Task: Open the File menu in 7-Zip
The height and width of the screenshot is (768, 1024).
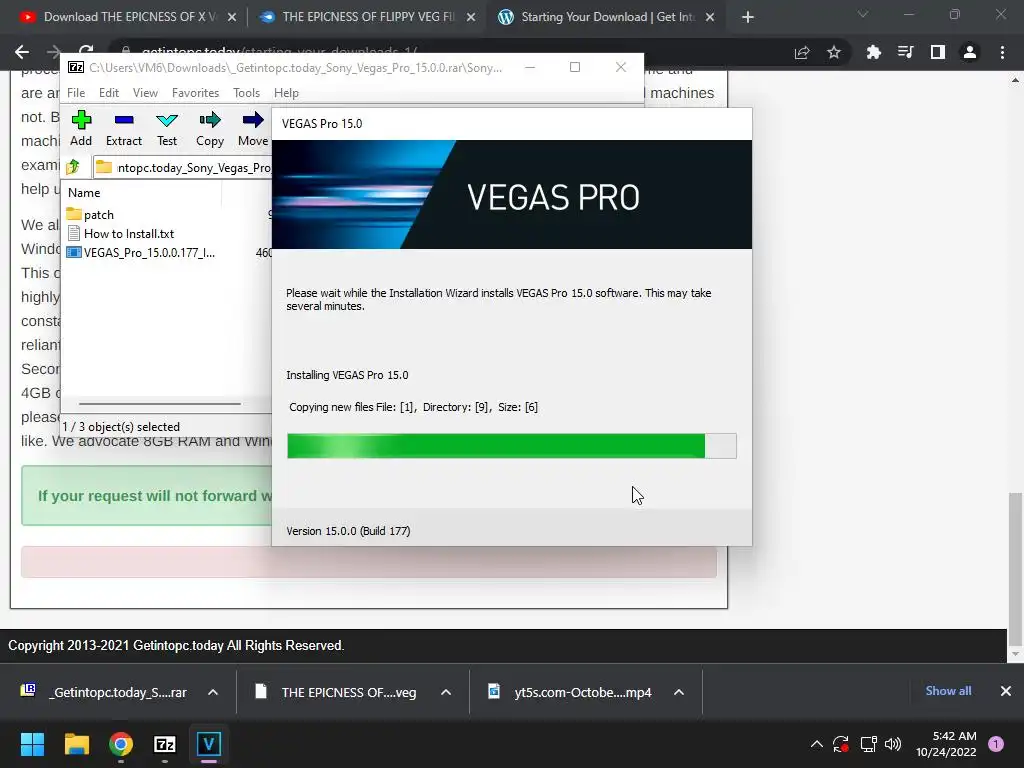Action: 76,93
